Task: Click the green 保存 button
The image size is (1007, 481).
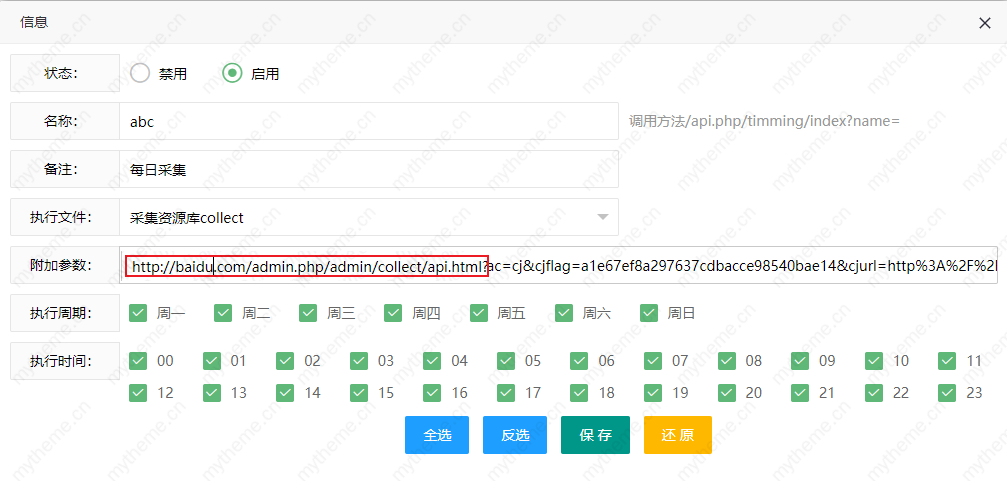Action: (595, 435)
